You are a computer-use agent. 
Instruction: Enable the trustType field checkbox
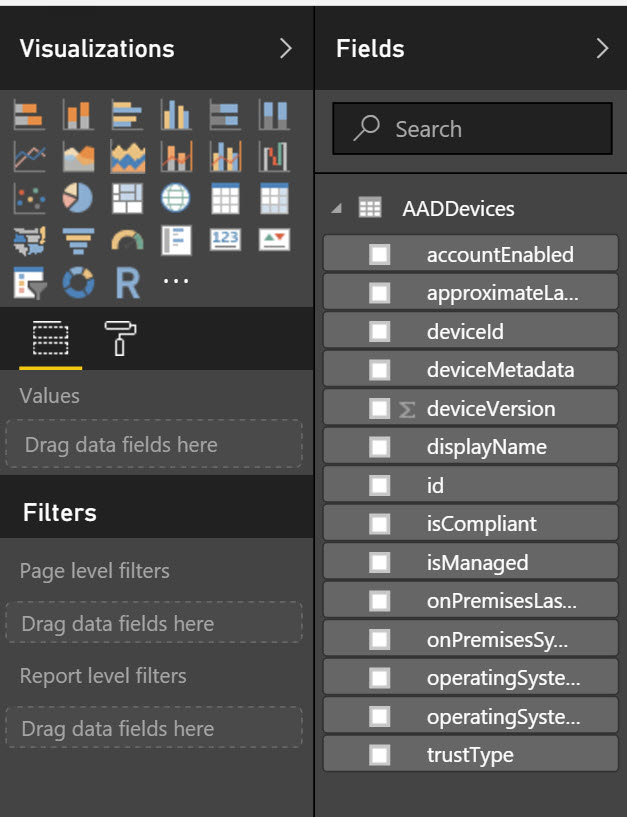(379, 755)
